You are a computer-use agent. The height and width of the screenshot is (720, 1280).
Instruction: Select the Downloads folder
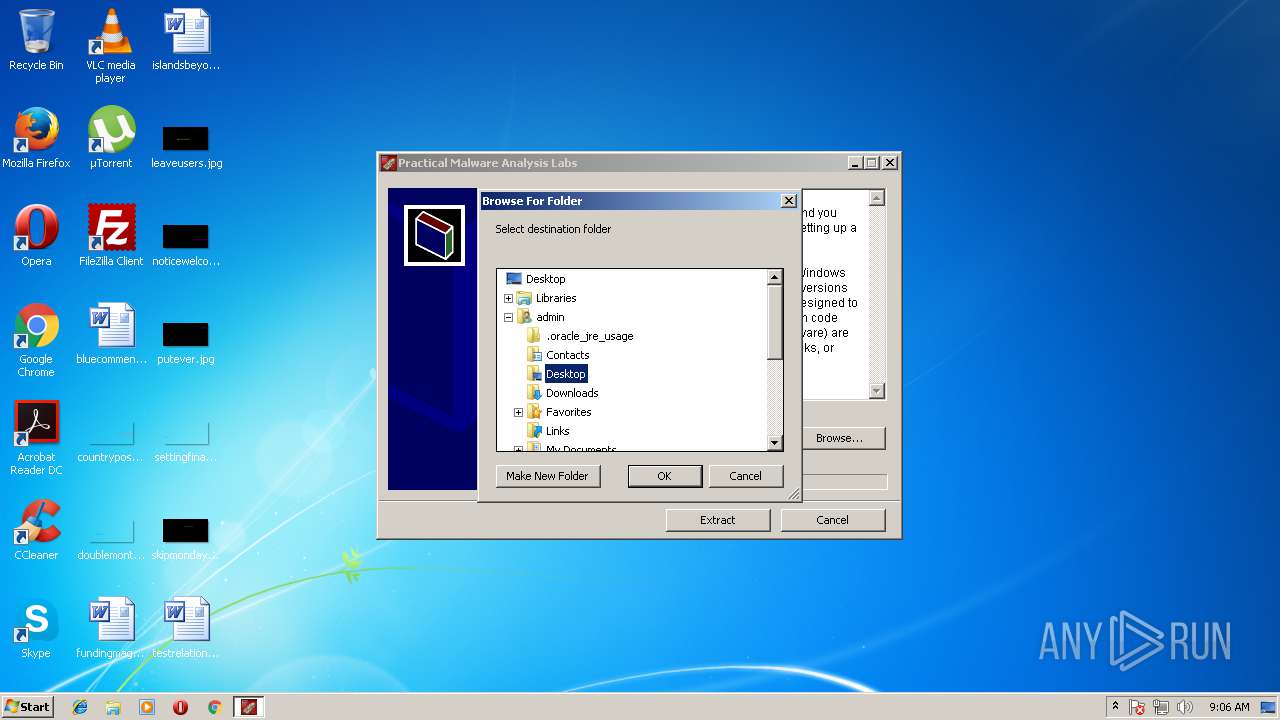(x=572, y=393)
